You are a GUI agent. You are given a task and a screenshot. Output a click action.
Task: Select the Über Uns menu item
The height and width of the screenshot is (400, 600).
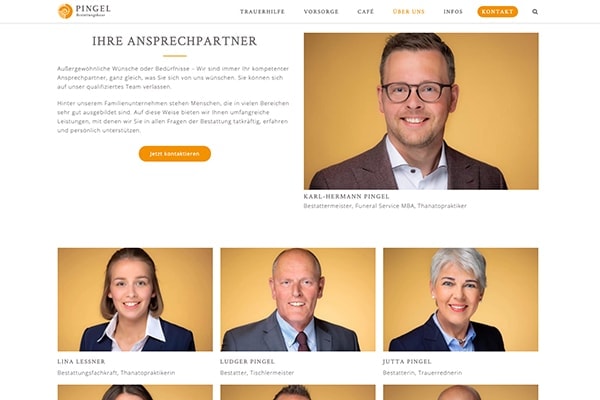[x=409, y=12]
